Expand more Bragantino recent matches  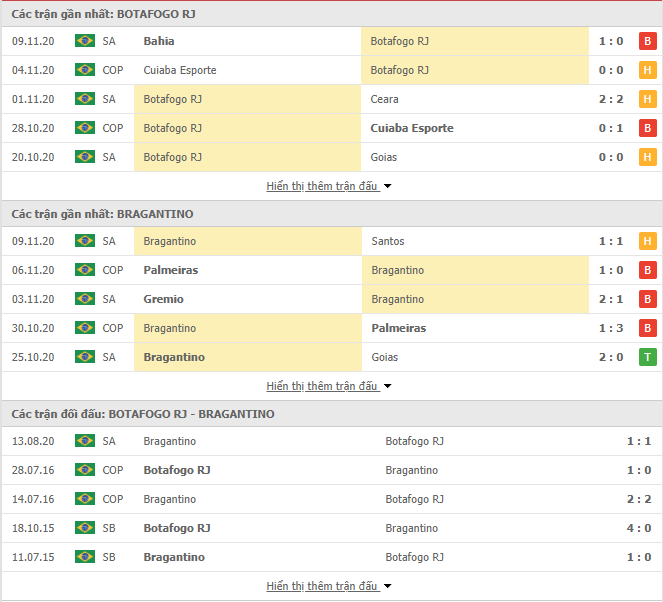pyautogui.click(x=329, y=386)
